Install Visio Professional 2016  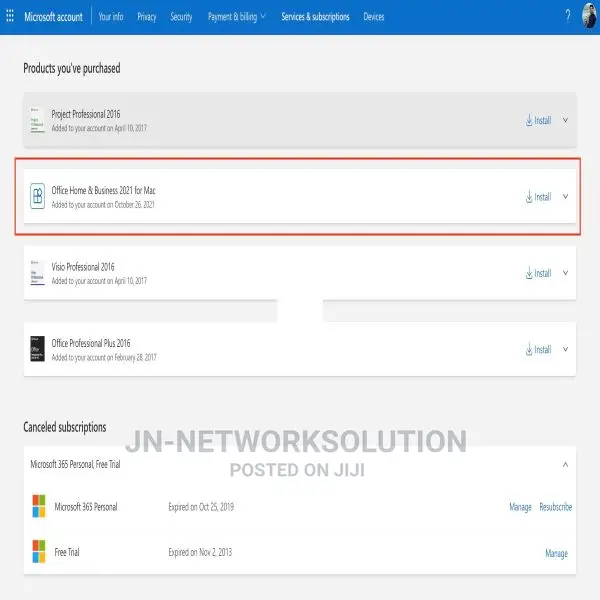click(x=538, y=273)
